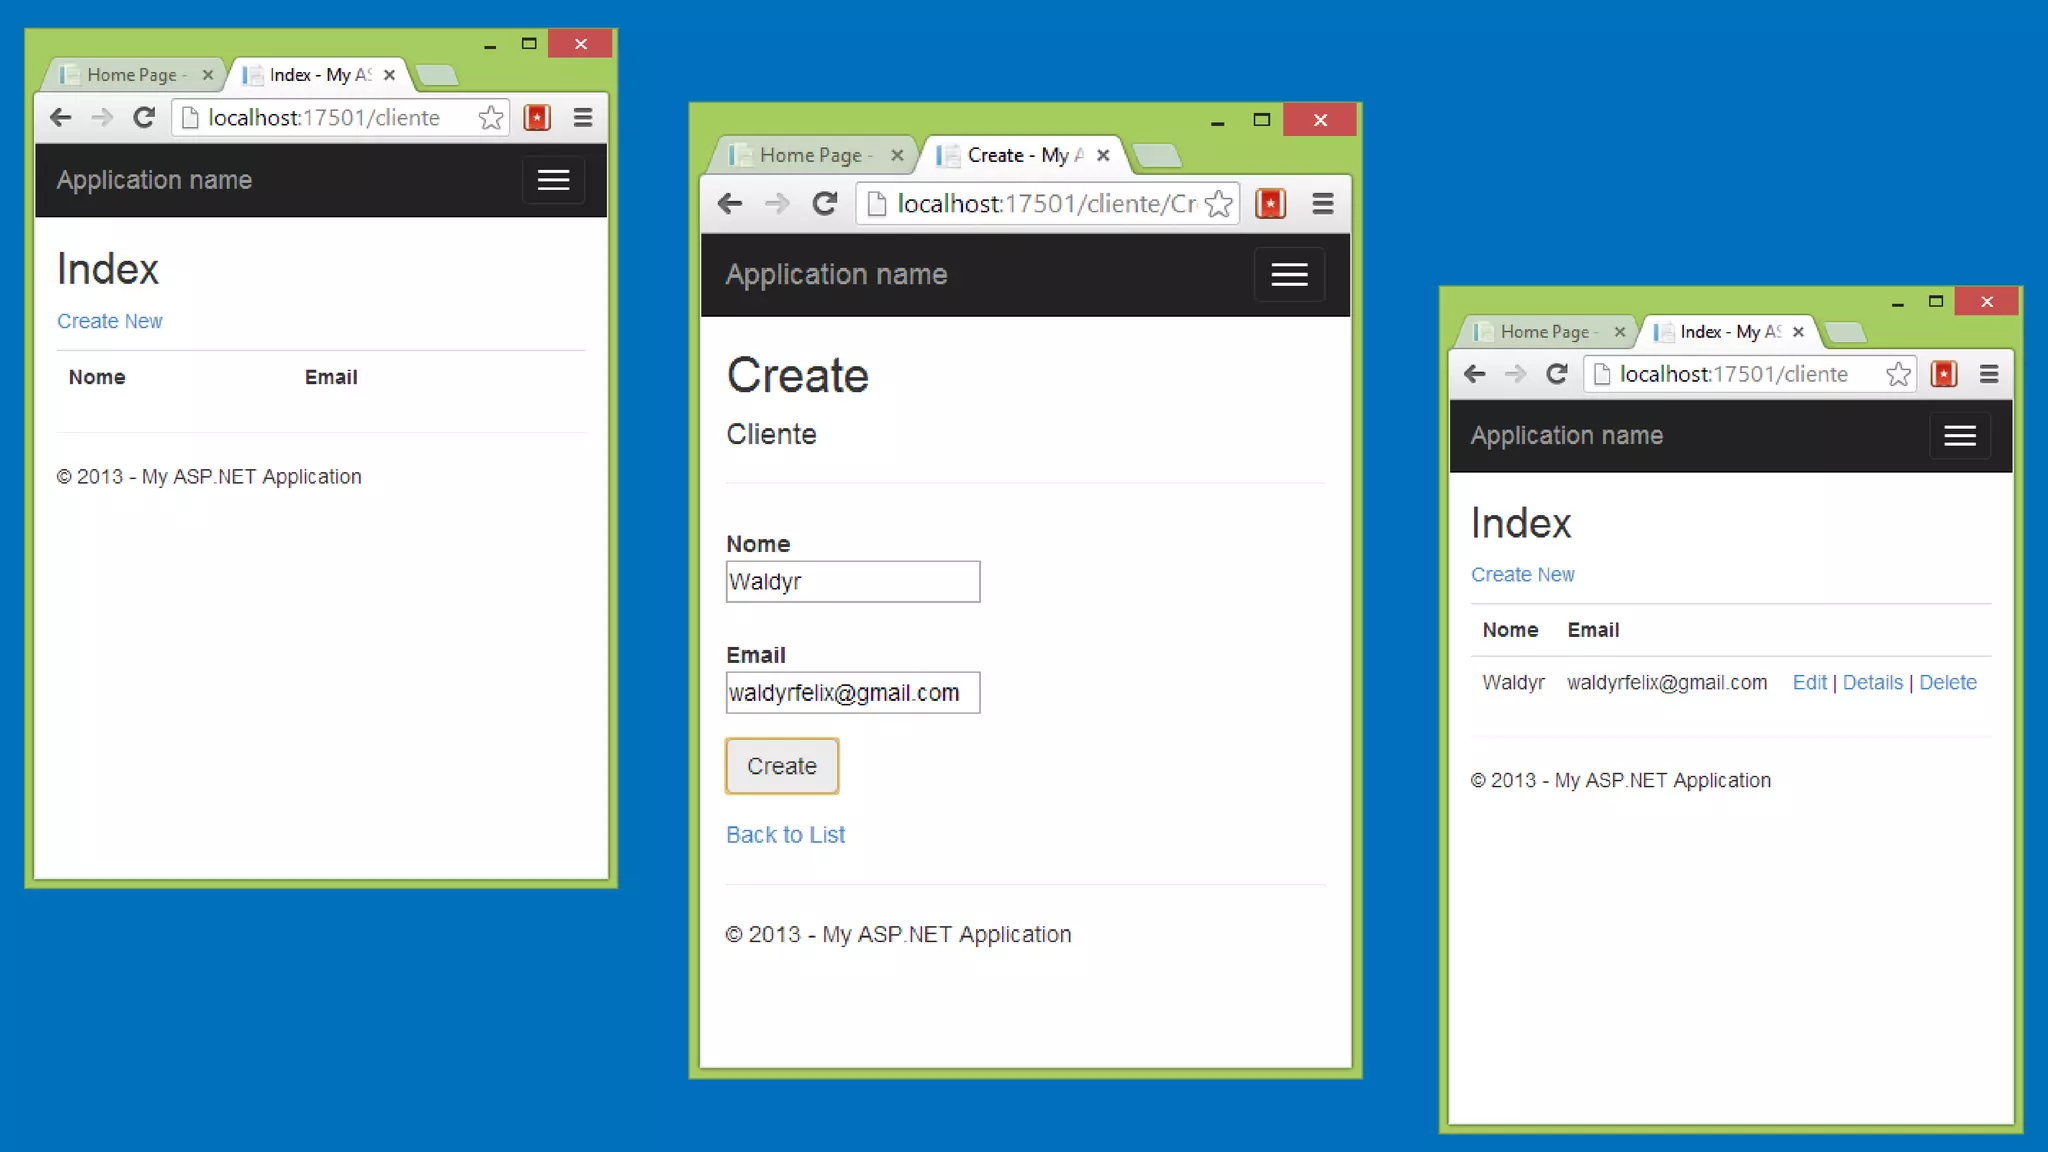Open Chrome menu in Create window
Viewport: 2048px width, 1152px height.
pos(1322,204)
